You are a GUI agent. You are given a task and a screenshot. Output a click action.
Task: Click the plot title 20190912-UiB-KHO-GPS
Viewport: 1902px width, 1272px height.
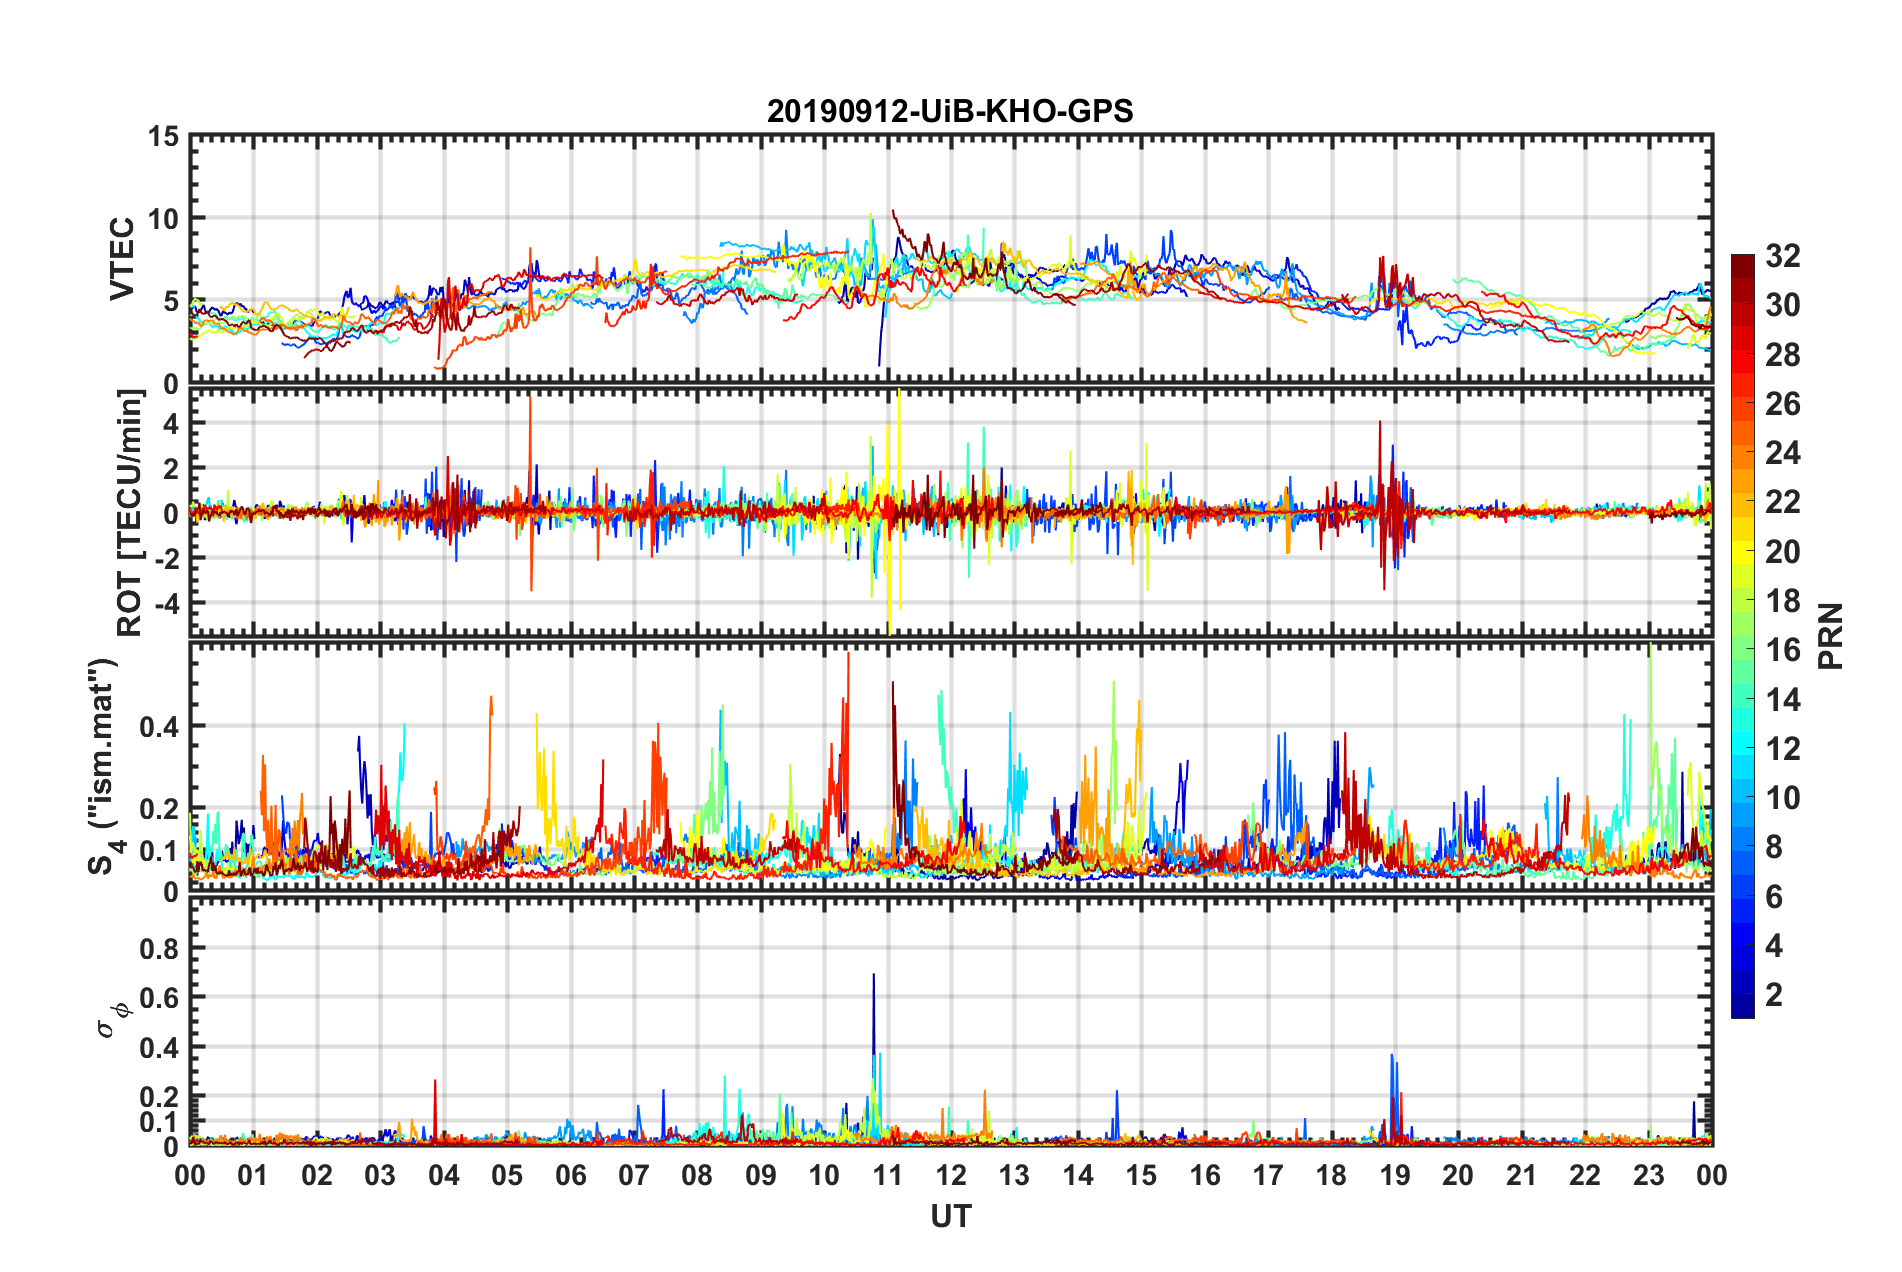[950, 111]
